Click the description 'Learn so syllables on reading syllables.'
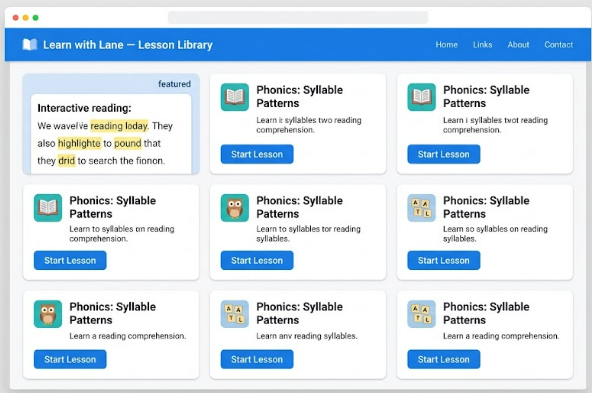Image resolution: width=592 pixels, height=393 pixels. (x=495, y=234)
